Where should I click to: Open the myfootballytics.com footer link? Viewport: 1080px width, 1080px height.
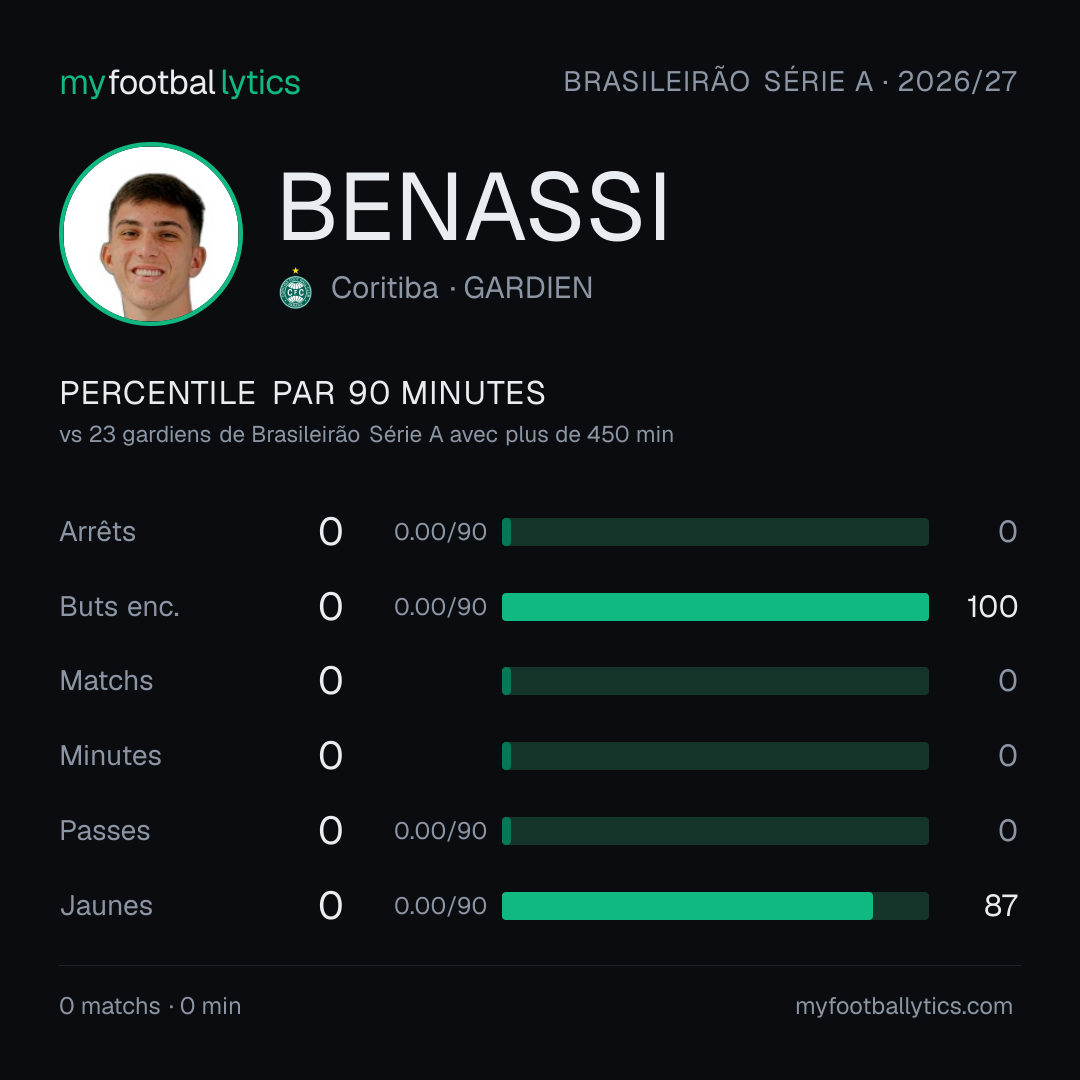(x=904, y=1006)
